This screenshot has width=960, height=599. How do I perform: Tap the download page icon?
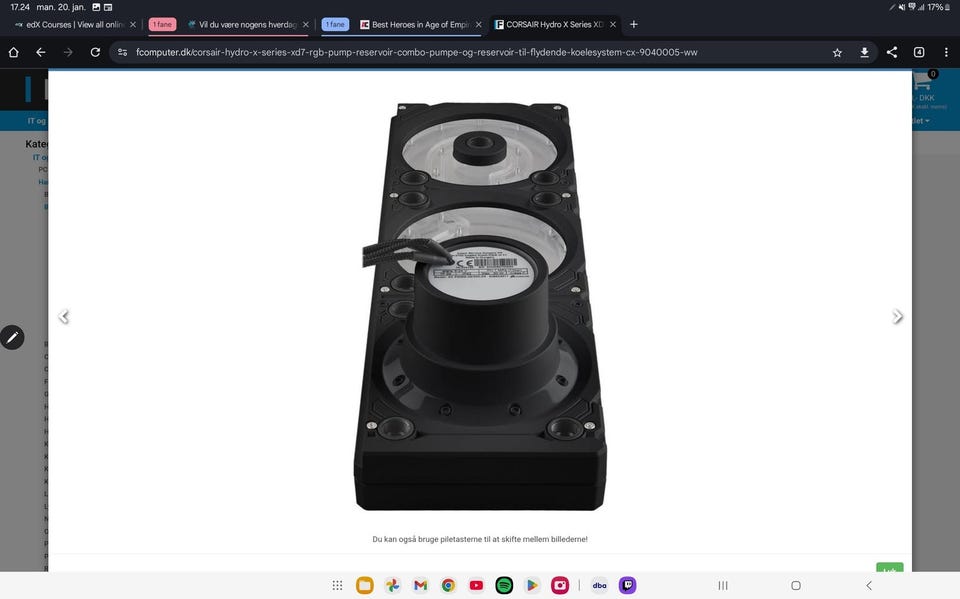coord(864,52)
